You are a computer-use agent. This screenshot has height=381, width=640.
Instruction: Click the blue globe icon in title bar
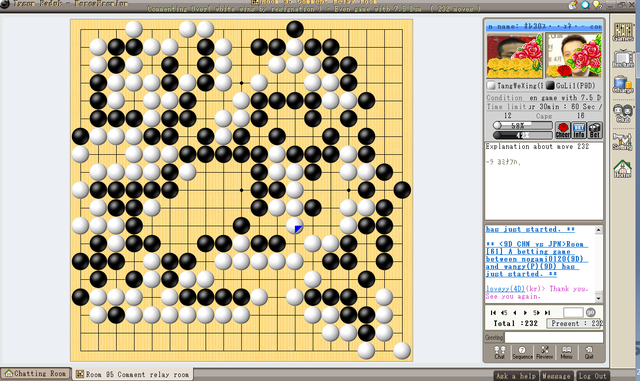[x=585, y=4]
